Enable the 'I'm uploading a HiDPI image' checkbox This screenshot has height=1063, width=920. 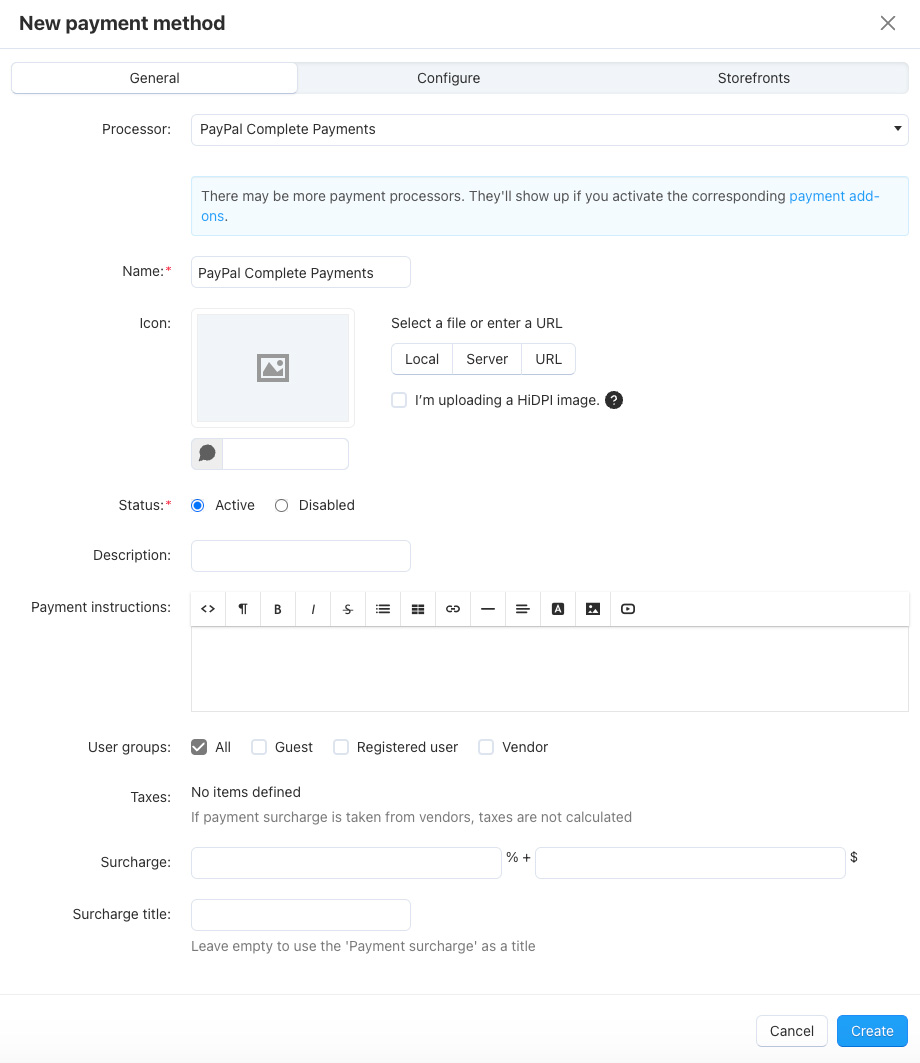399,400
